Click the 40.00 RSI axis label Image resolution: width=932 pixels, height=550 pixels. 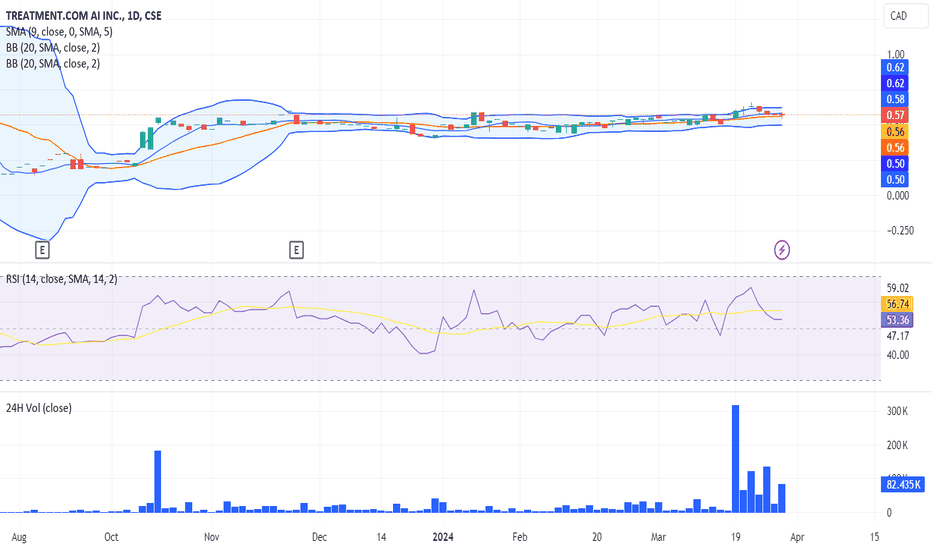(898, 355)
